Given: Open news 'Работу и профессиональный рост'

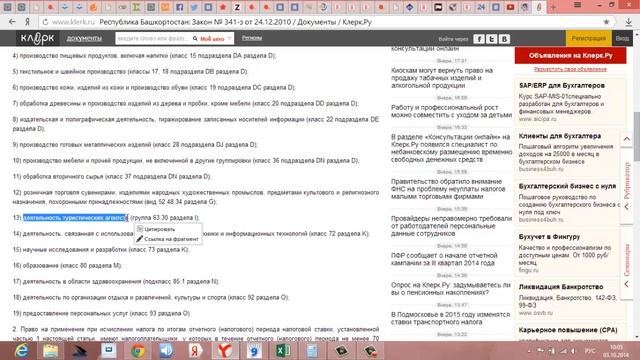Looking at the screenshot, I should (451, 111).
